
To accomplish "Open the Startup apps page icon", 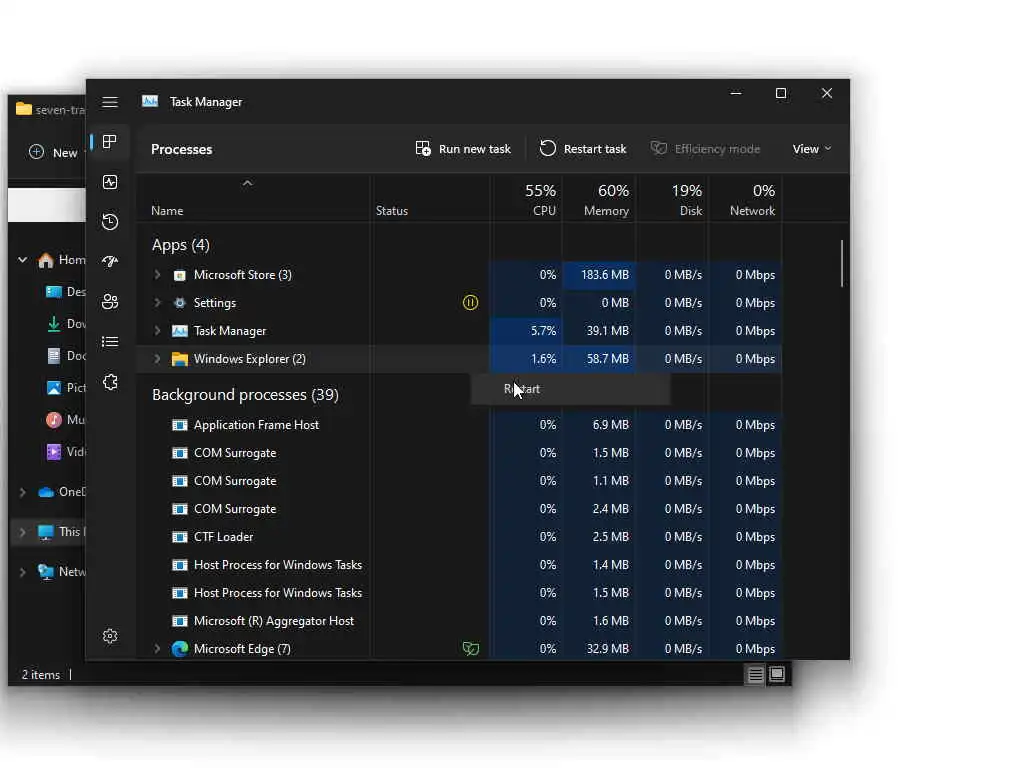I will (110, 261).
